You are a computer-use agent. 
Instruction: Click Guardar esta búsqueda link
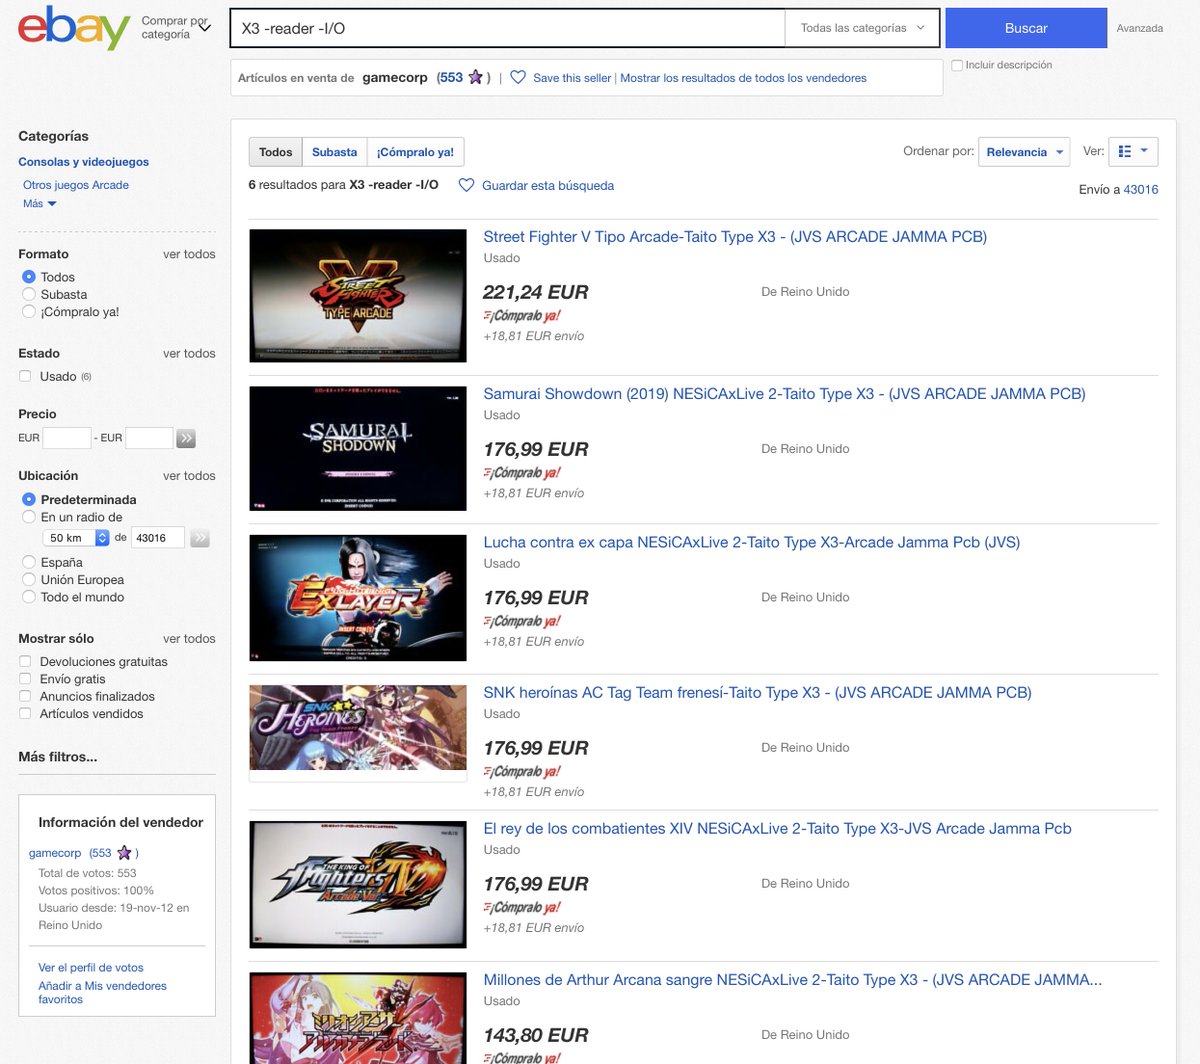click(x=548, y=186)
